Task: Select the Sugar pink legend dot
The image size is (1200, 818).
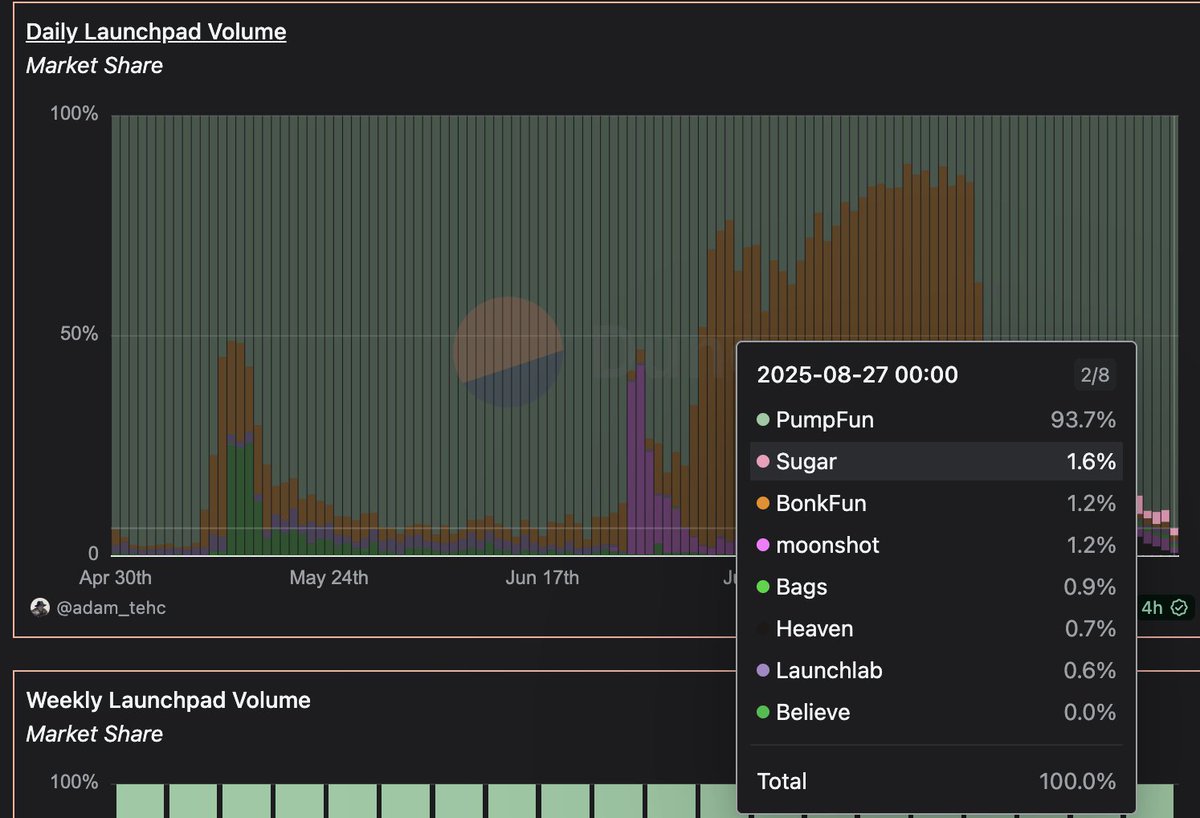Action: (x=763, y=462)
